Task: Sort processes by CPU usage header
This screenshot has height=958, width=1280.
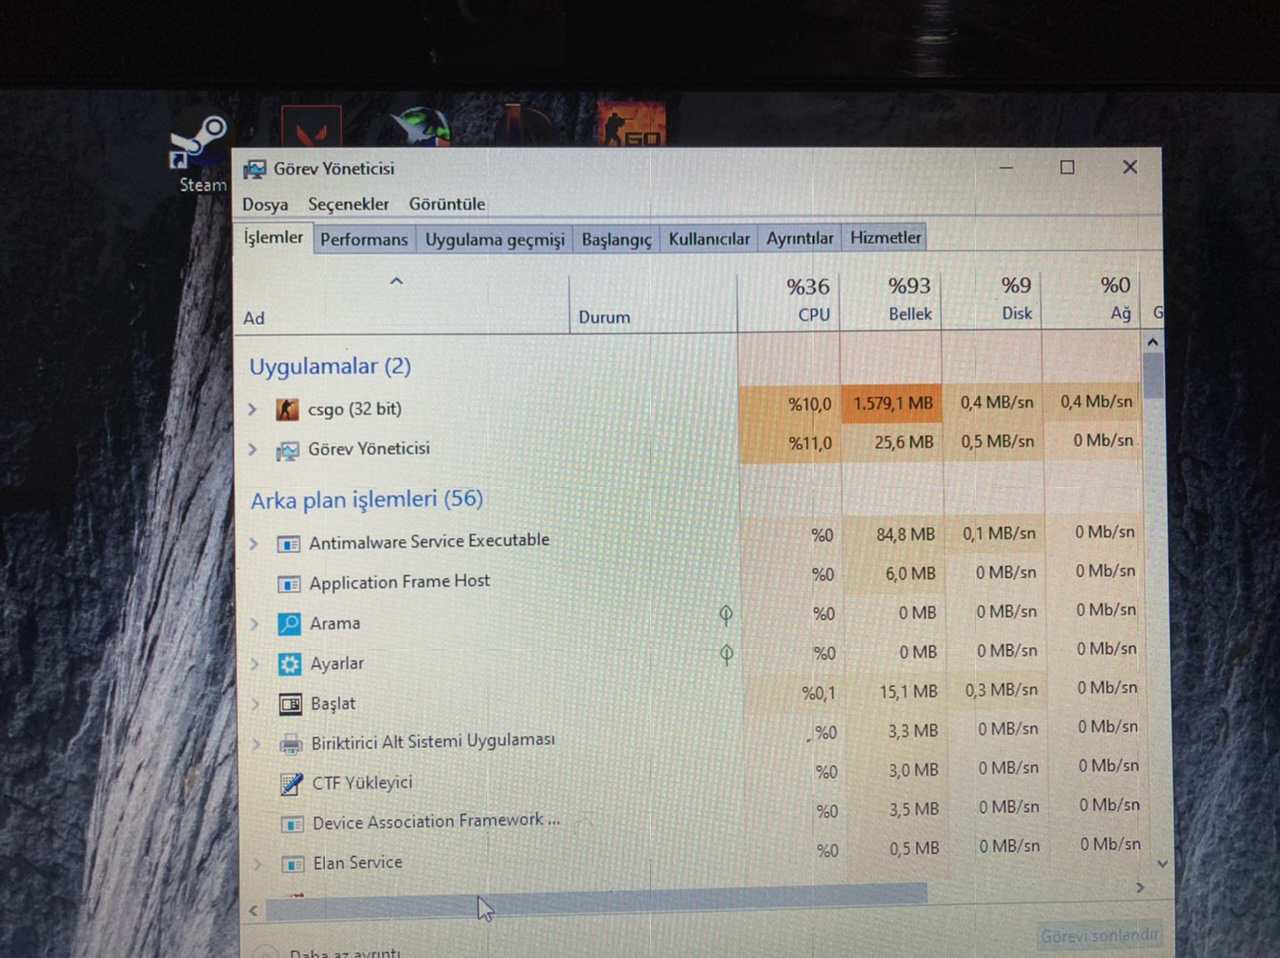Action: tap(789, 300)
